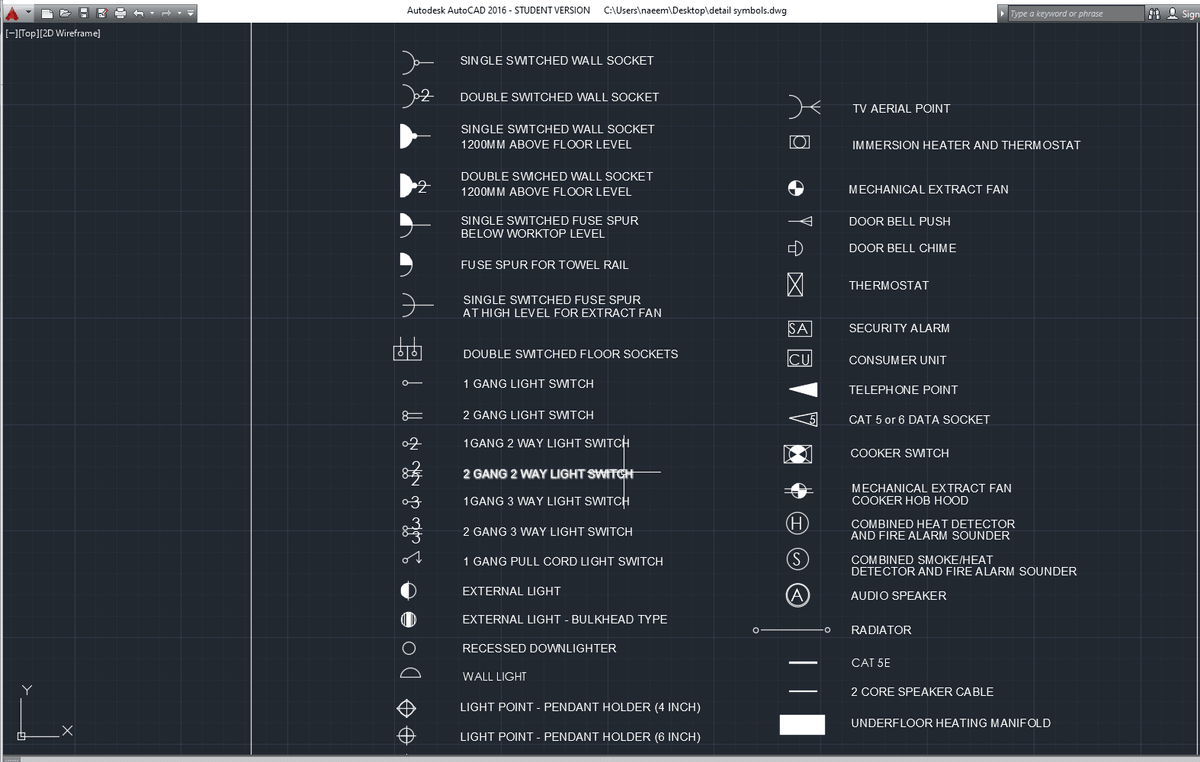Open an existing drawing

click(x=64, y=13)
